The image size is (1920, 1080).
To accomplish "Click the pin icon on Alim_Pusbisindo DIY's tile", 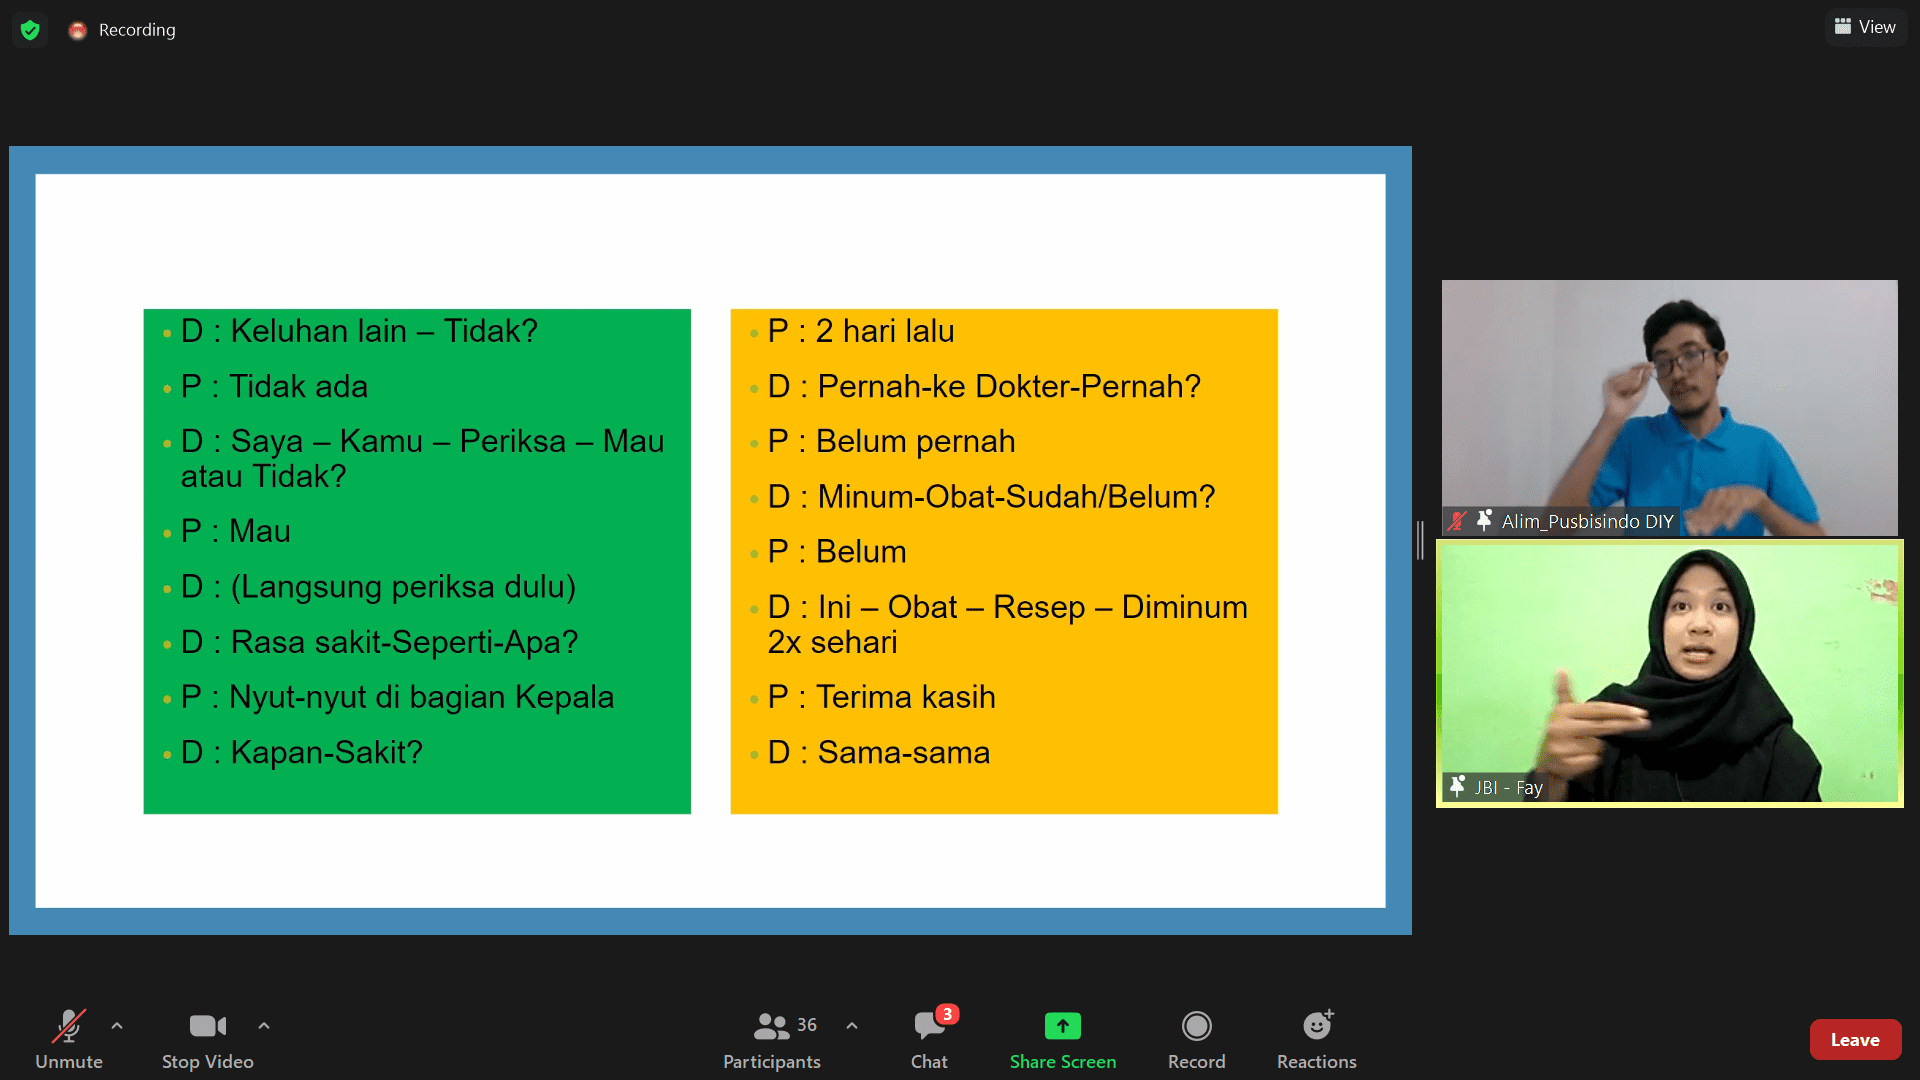I will tap(1481, 520).
